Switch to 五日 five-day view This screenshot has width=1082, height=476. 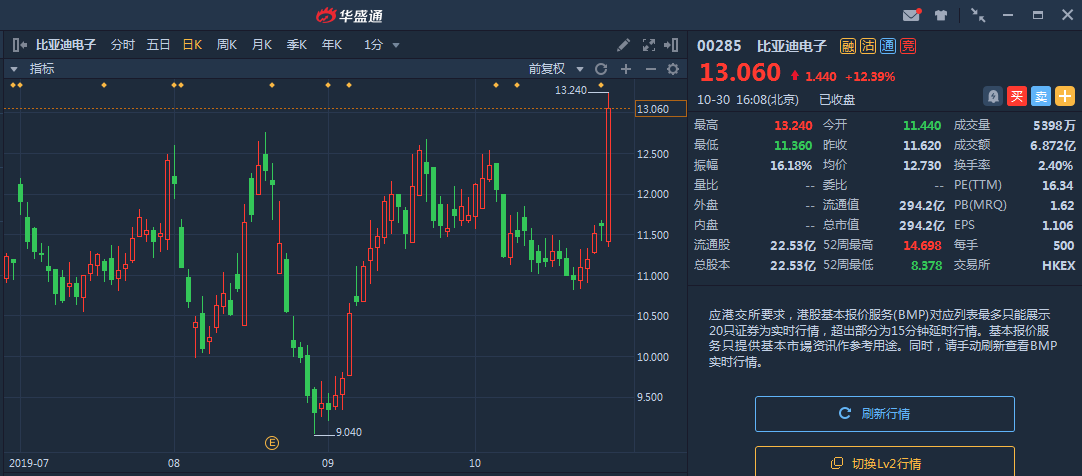point(159,46)
